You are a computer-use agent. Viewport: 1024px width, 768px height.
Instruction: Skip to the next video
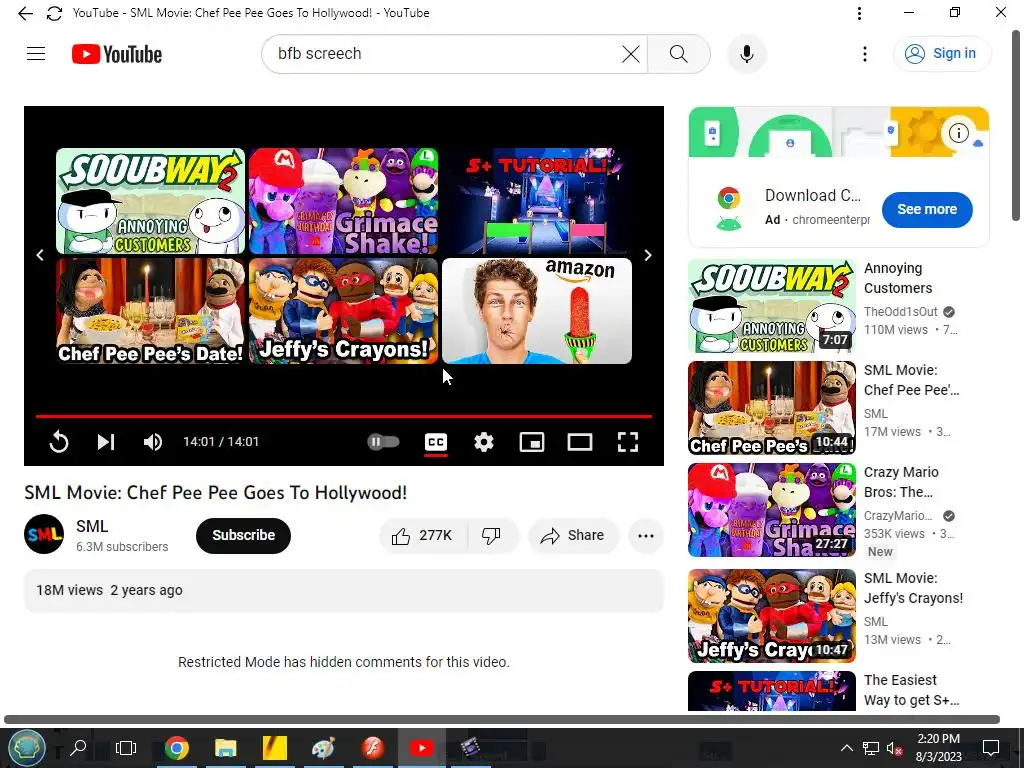[x=106, y=442]
